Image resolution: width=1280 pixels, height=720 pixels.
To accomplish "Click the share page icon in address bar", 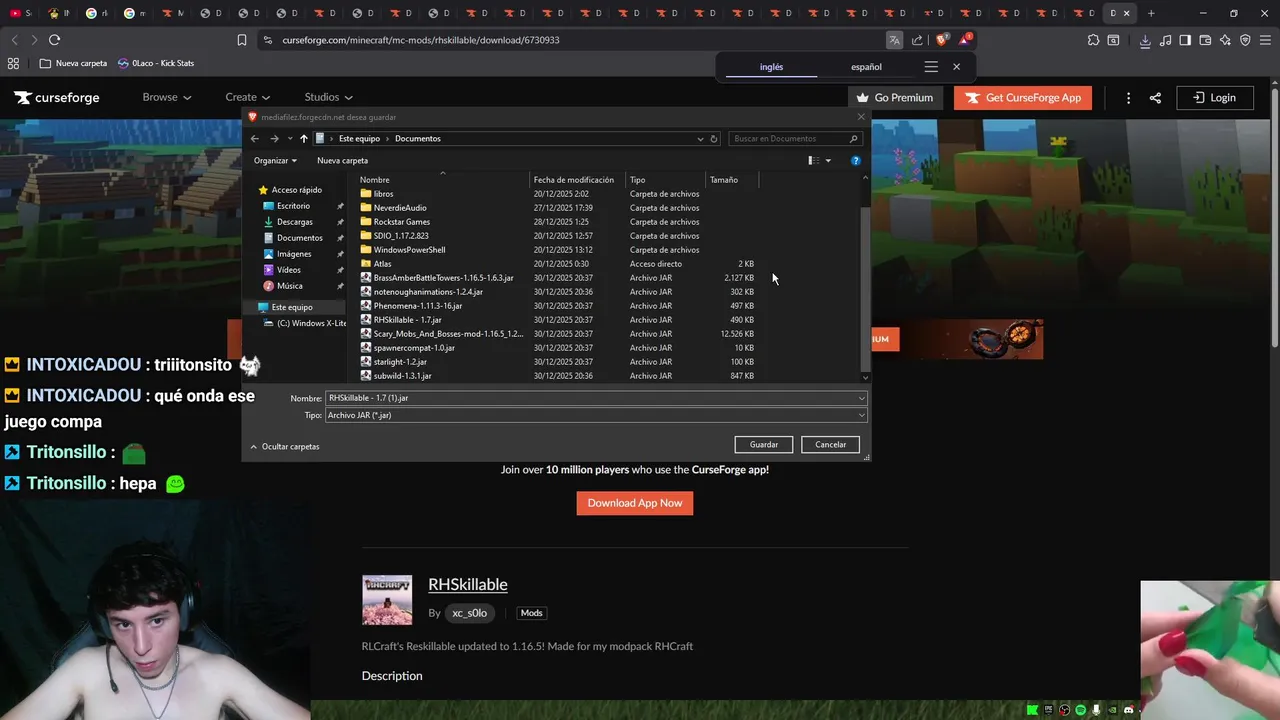I will (917, 40).
